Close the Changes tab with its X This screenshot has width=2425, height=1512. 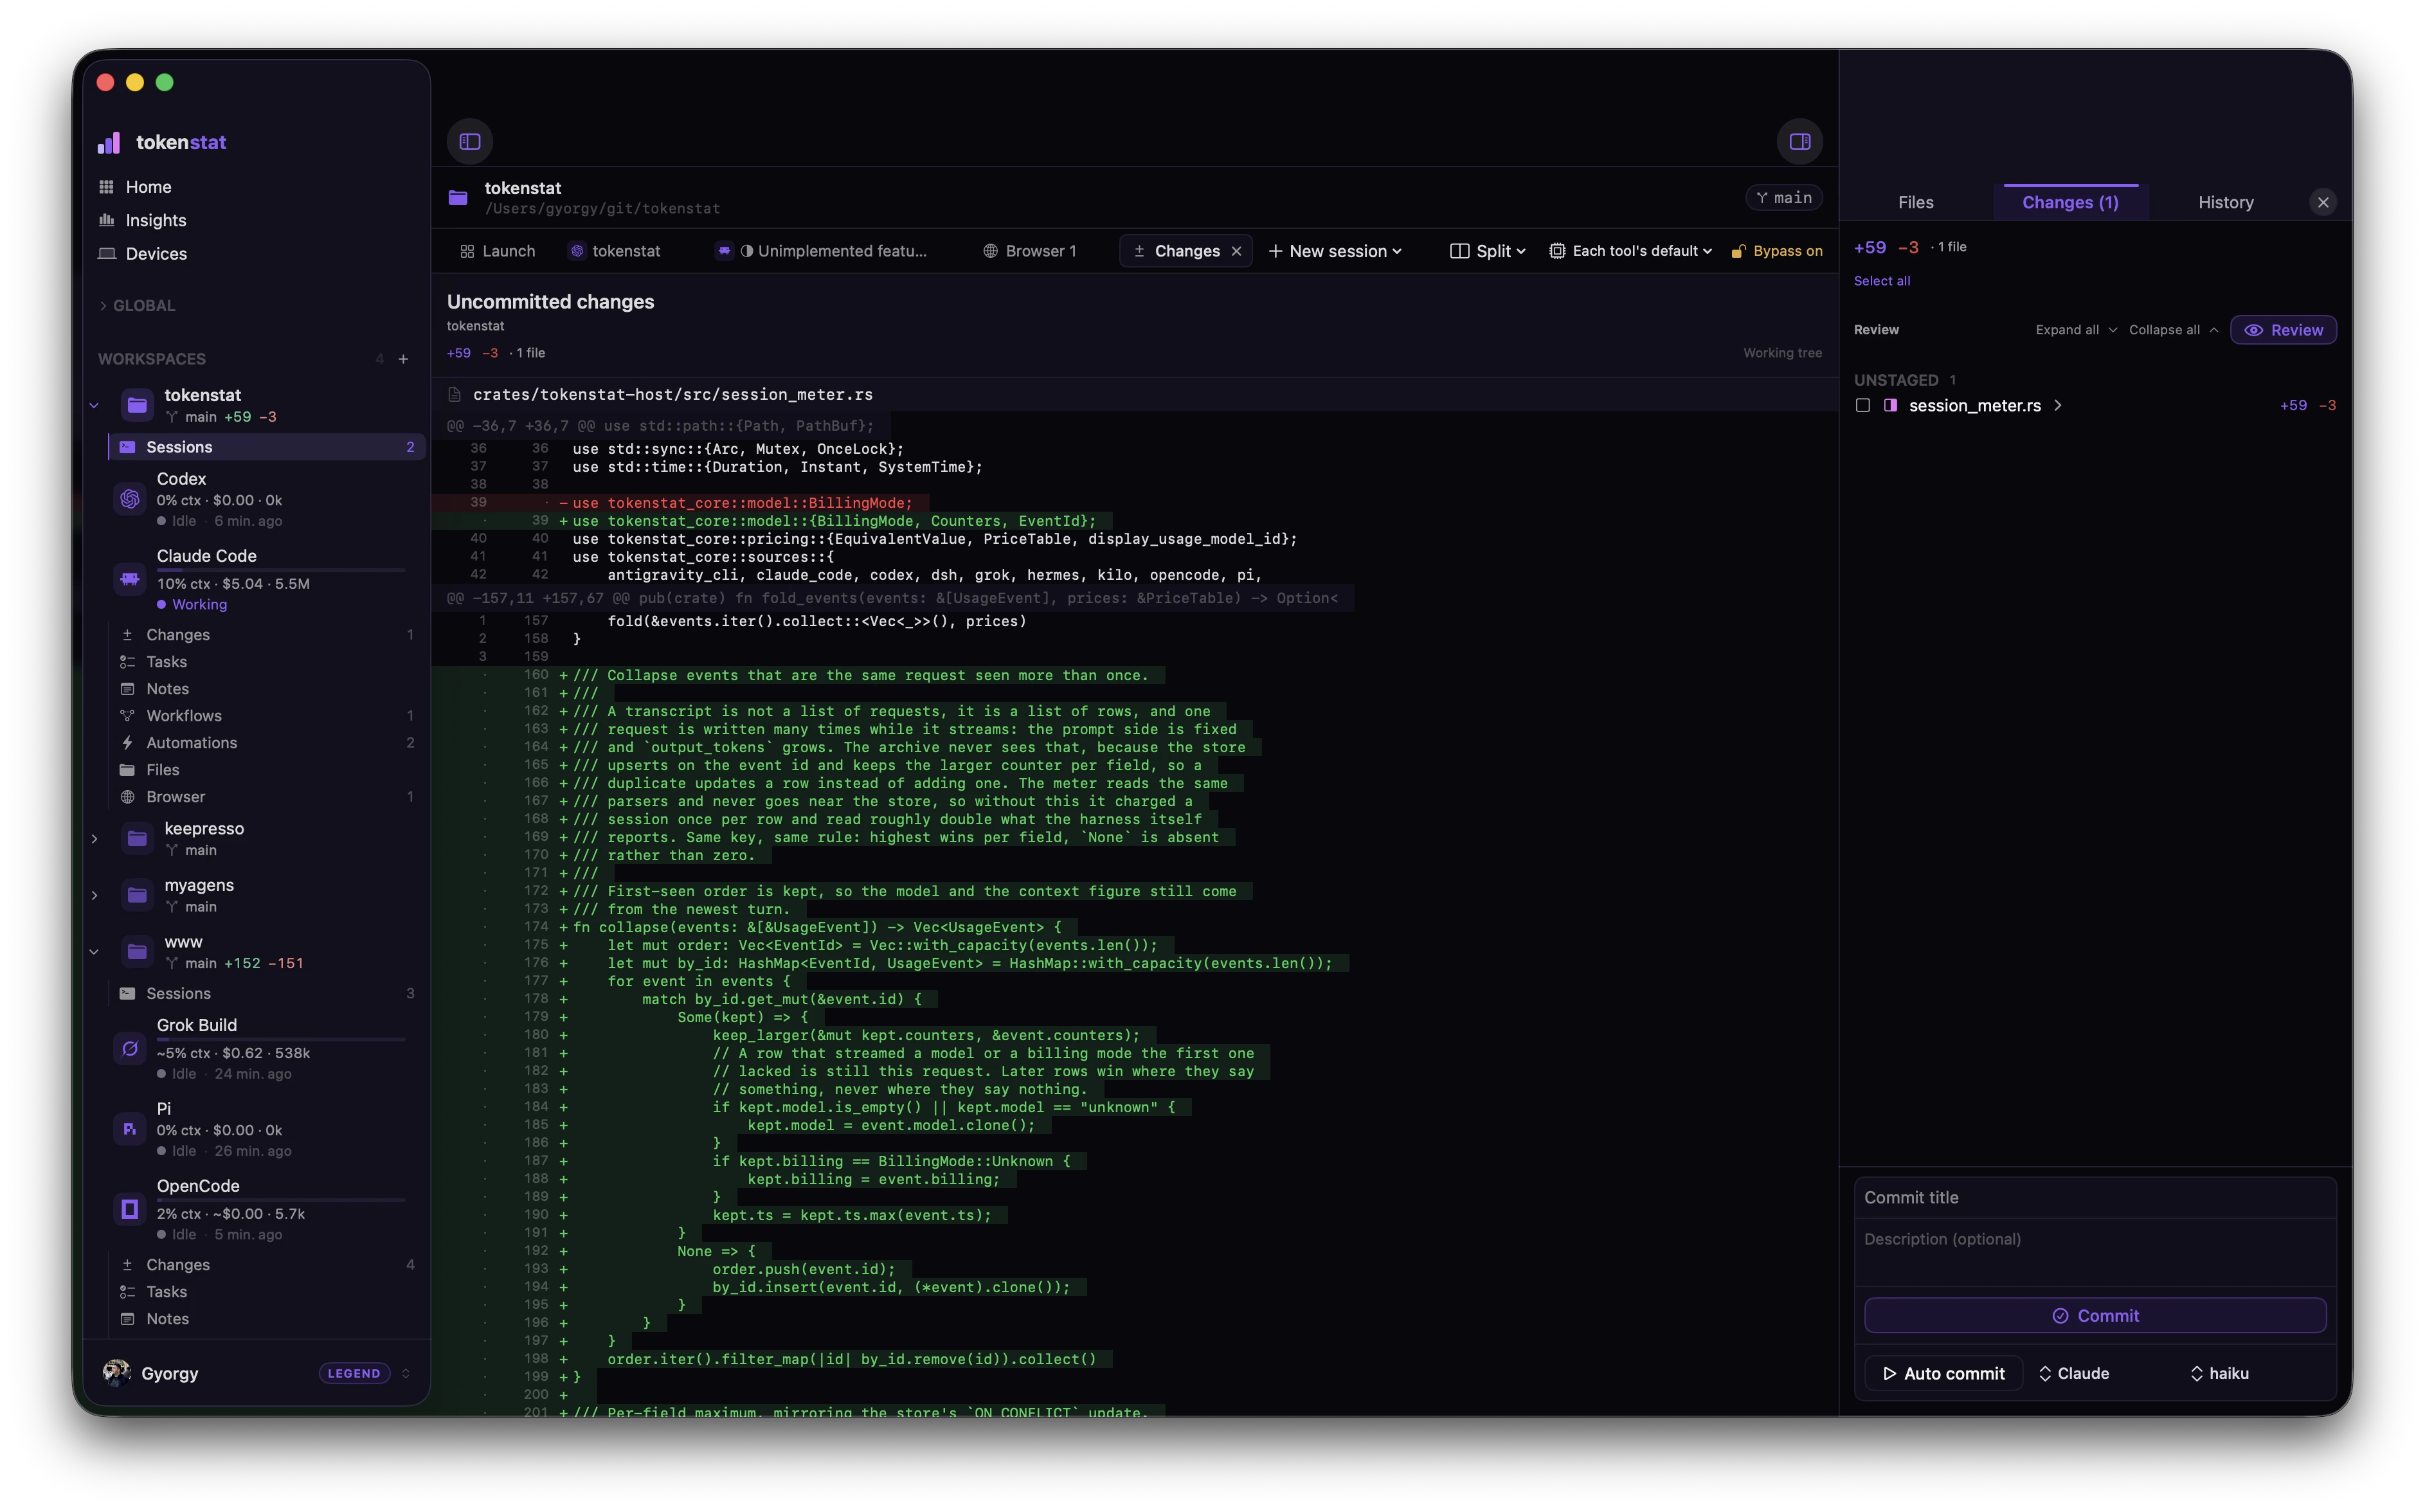tap(1236, 251)
